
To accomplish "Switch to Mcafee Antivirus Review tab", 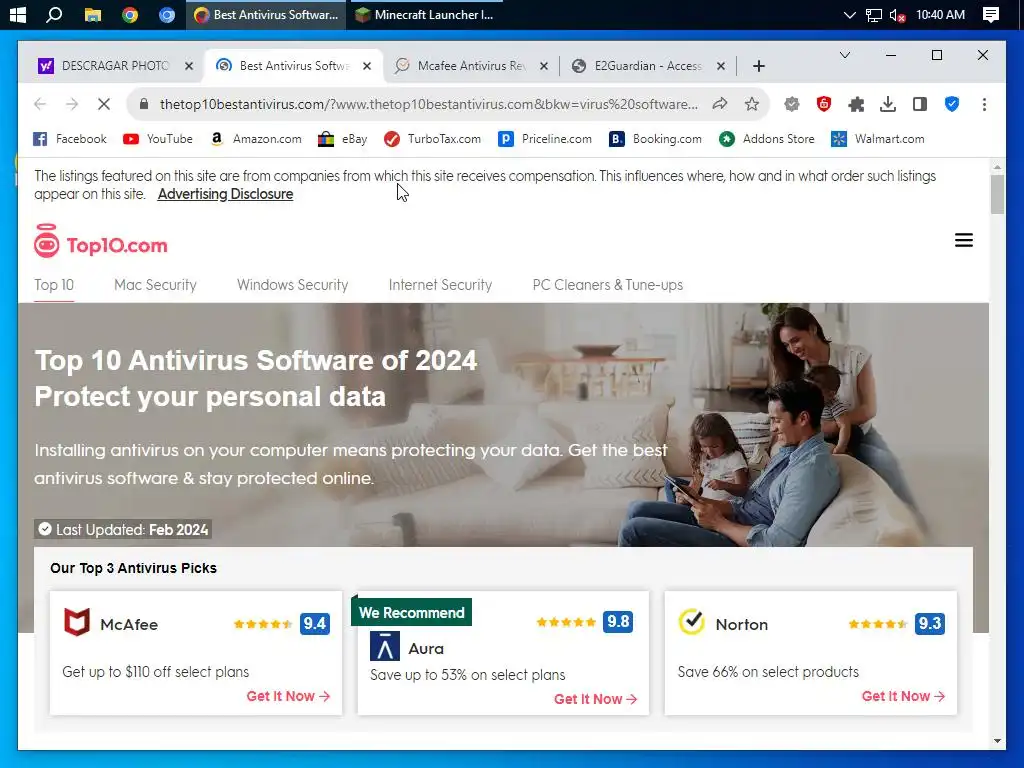I will click(x=470, y=66).
